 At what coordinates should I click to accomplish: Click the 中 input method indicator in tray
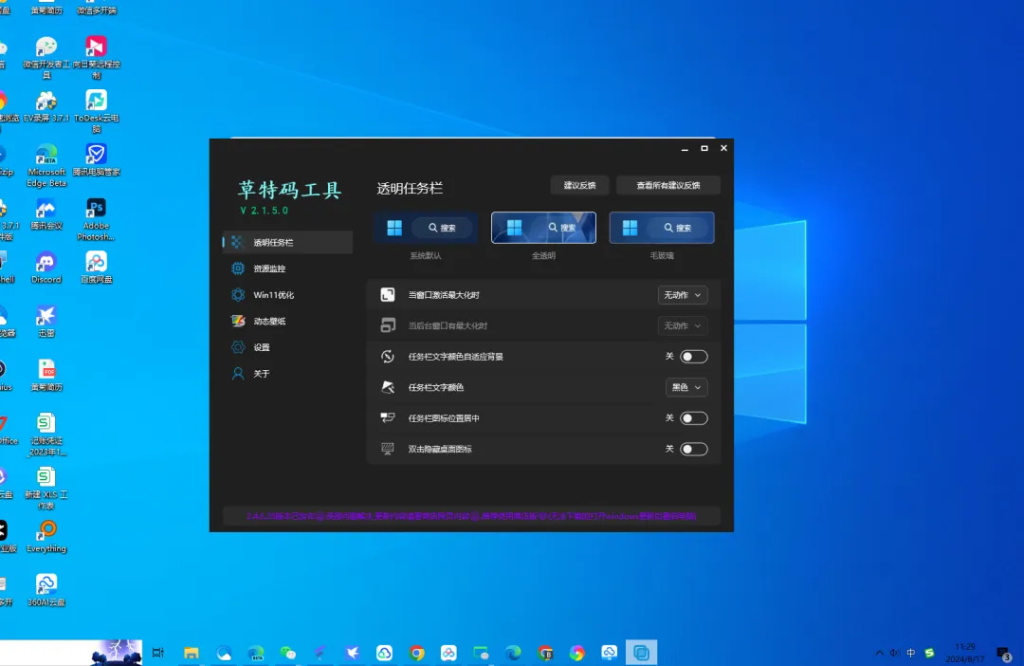point(911,652)
